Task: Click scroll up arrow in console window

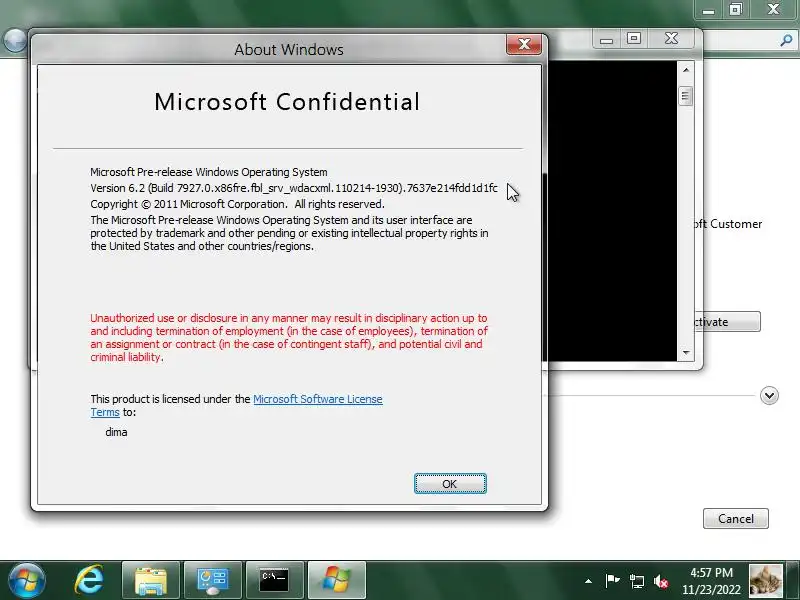Action: [x=686, y=70]
